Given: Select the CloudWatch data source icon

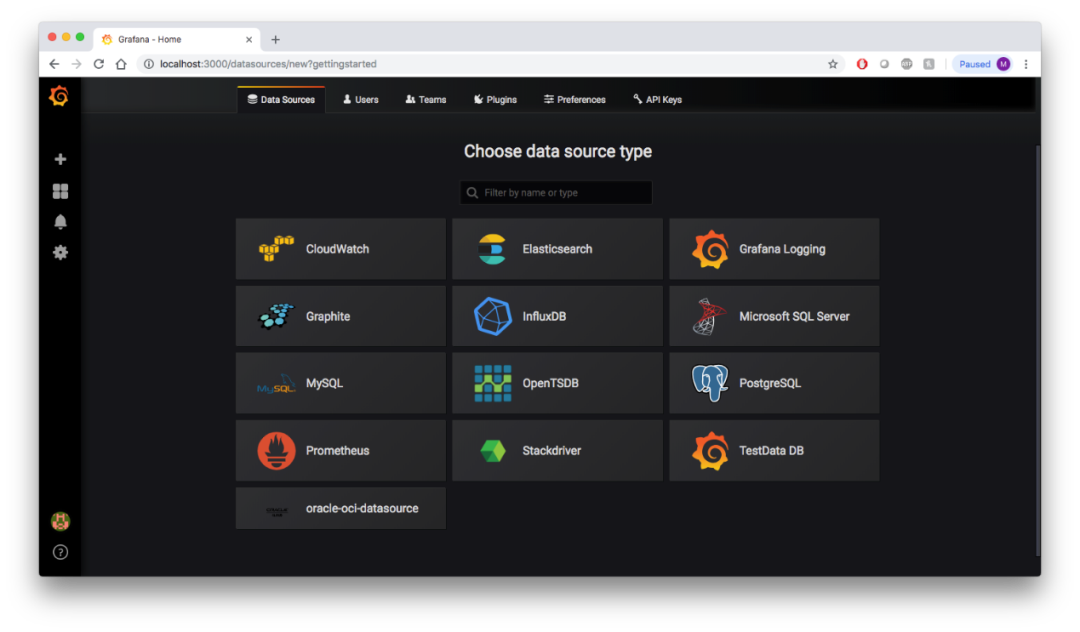Looking at the screenshot, I should tap(276, 249).
